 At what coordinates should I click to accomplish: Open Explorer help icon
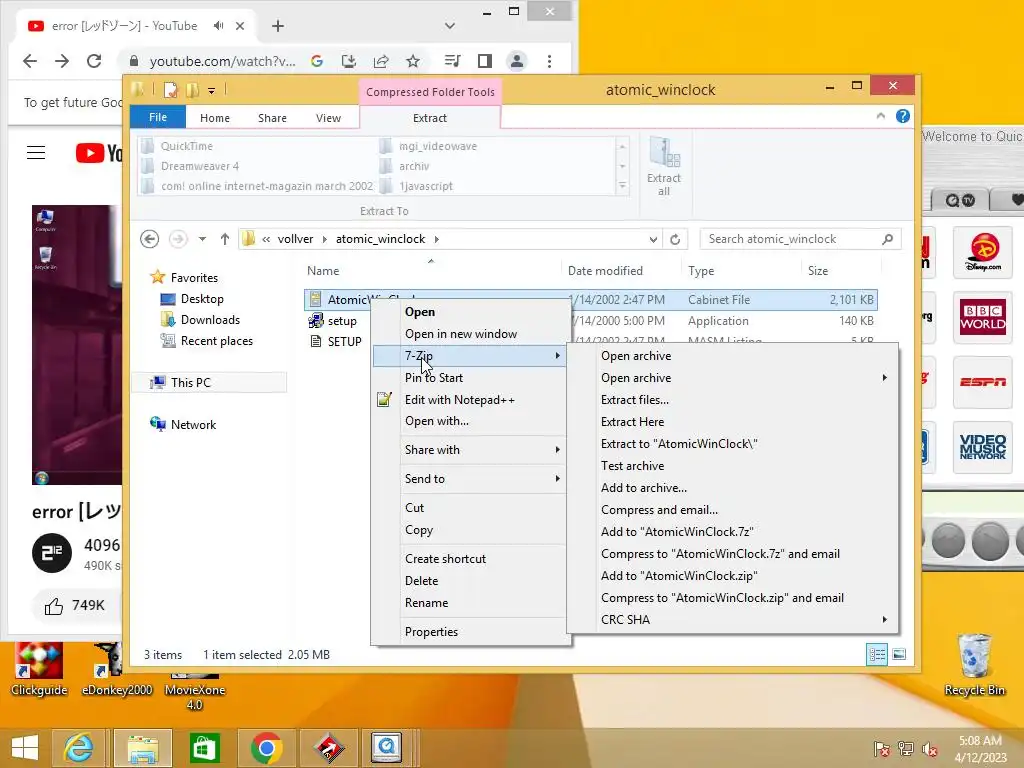pos(903,116)
